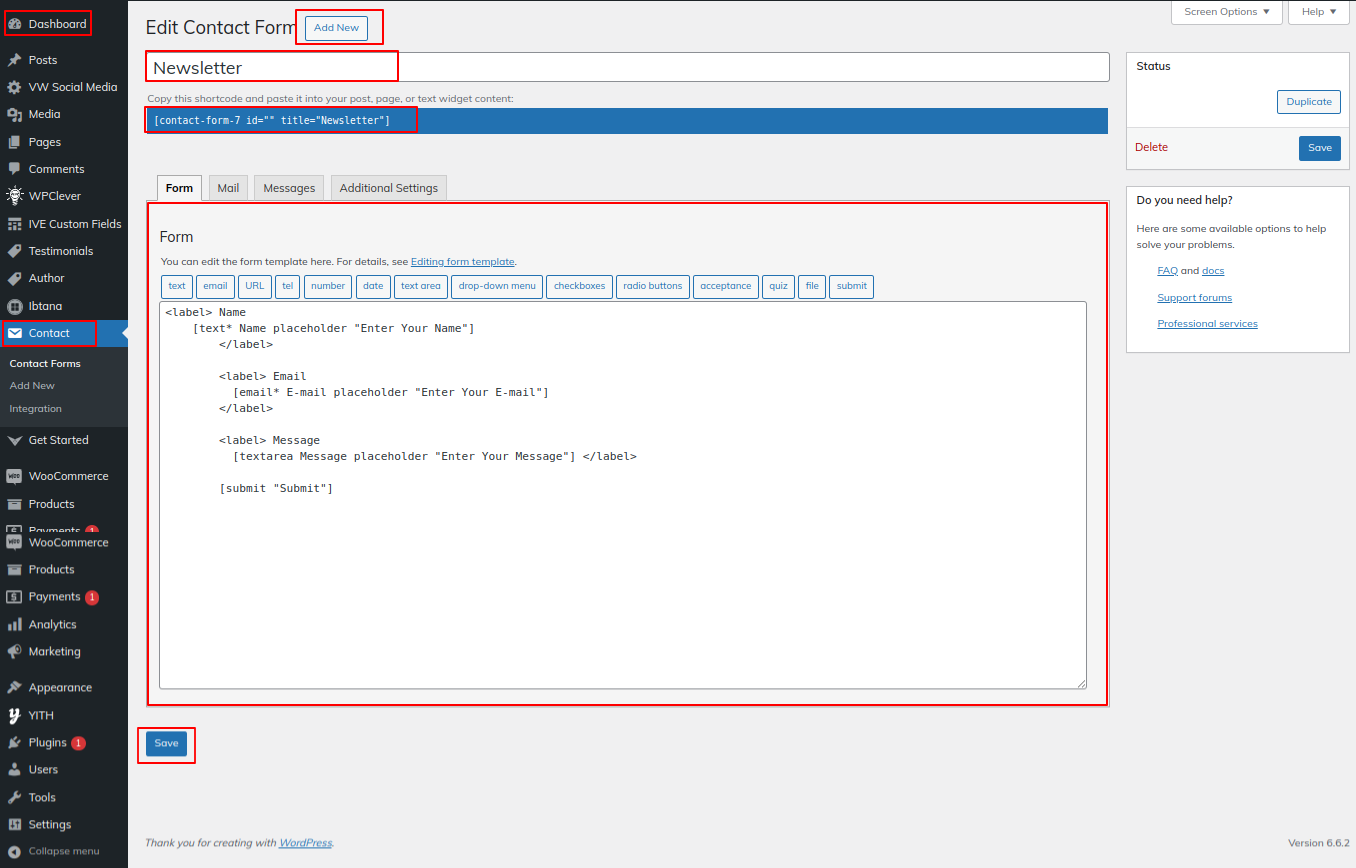Insert a radio buttons form tag
Image resolution: width=1356 pixels, height=868 pixels.
pyautogui.click(x=652, y=286)
